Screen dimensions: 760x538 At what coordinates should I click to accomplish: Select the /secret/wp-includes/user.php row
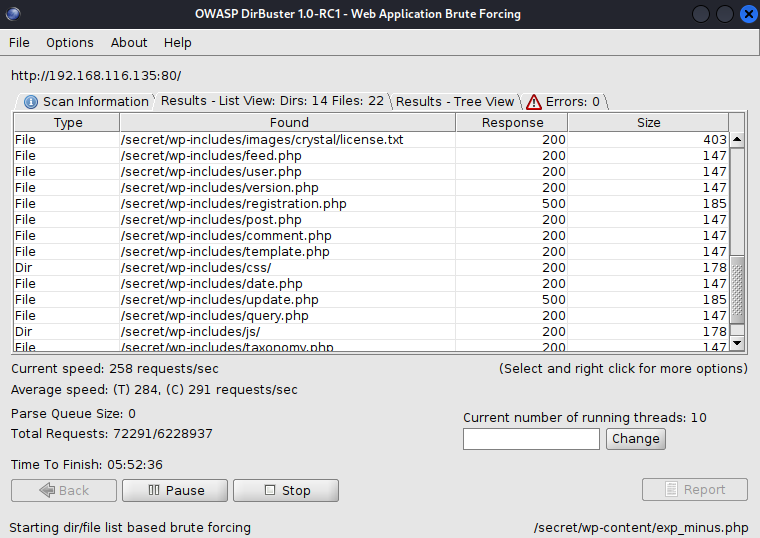point(371,172)
